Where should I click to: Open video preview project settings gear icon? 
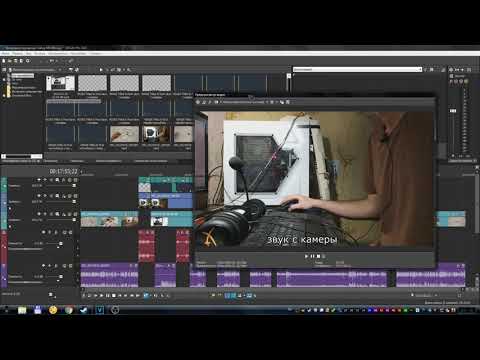198,102
